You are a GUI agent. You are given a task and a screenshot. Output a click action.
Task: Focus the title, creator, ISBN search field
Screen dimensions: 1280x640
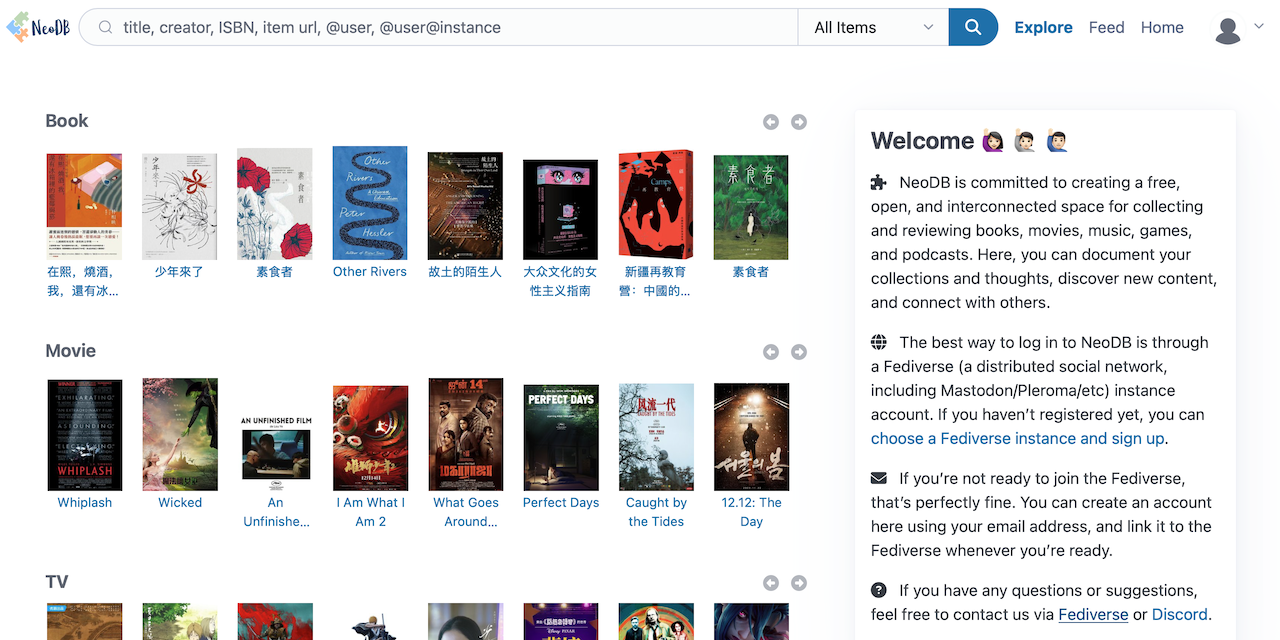(450, 28)
